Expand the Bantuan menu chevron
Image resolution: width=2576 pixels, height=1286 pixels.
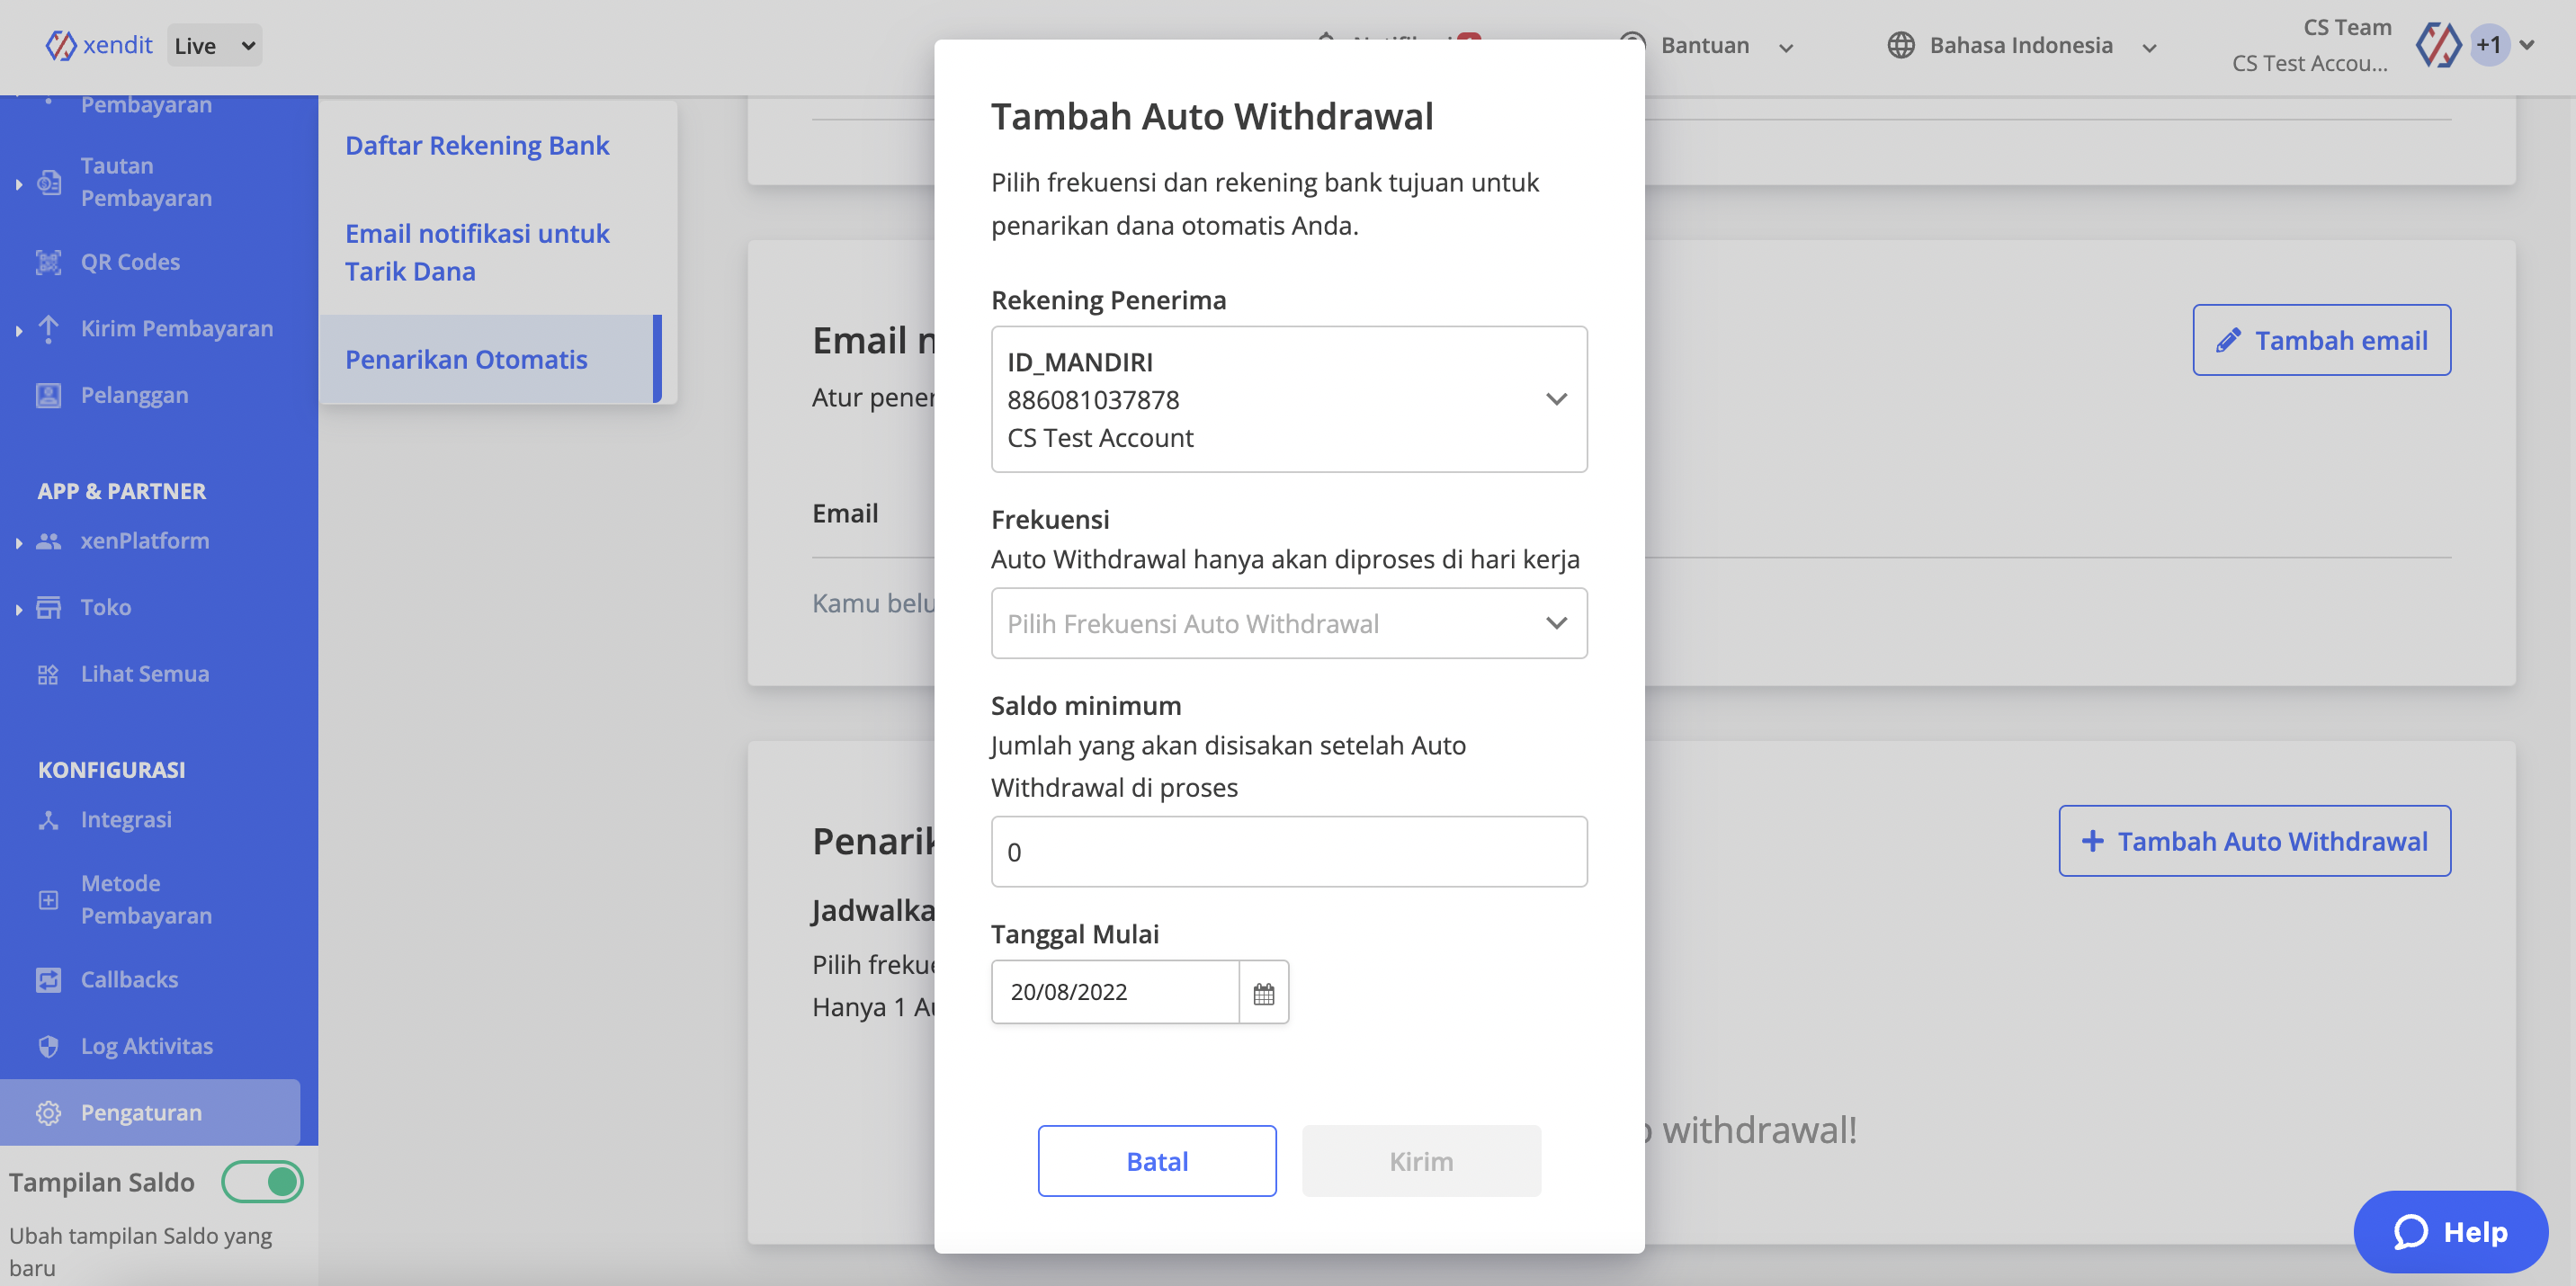1786,47
